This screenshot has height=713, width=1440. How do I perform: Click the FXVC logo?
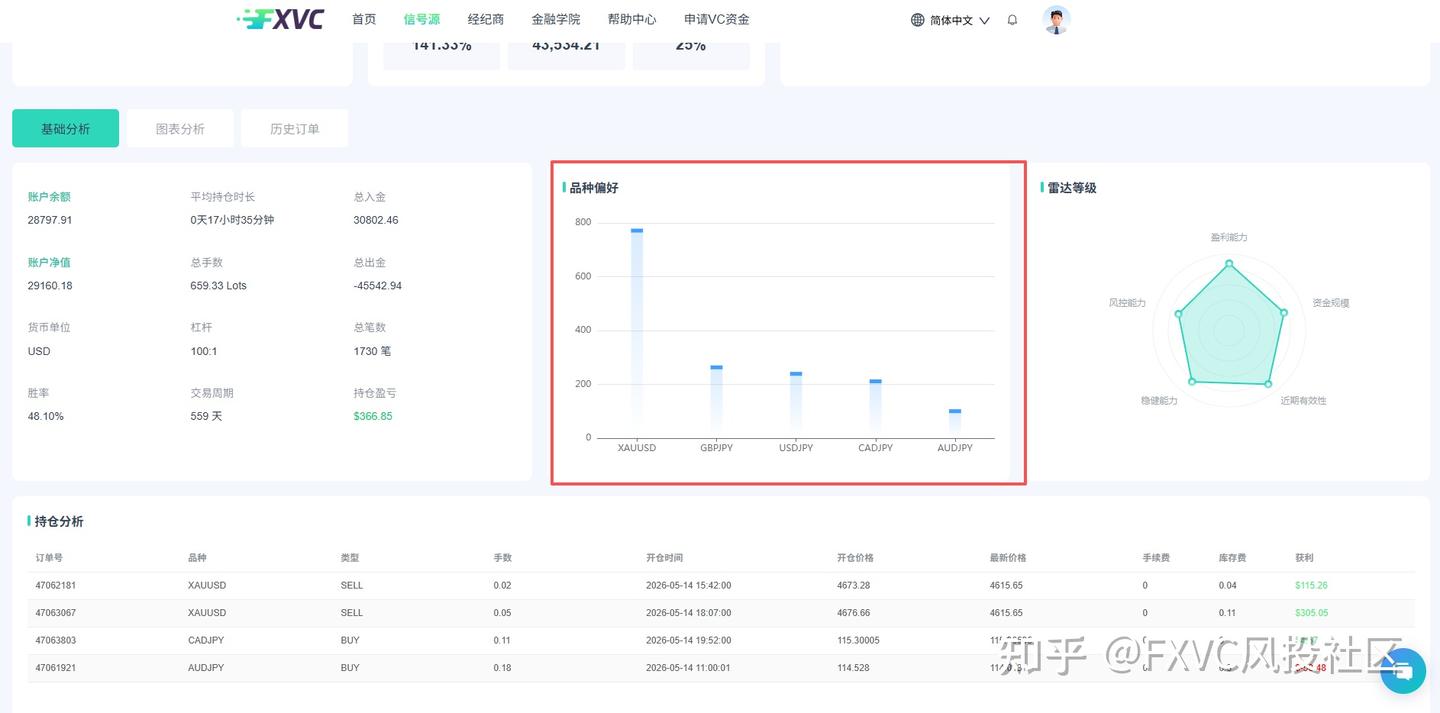tap(280, 19)
